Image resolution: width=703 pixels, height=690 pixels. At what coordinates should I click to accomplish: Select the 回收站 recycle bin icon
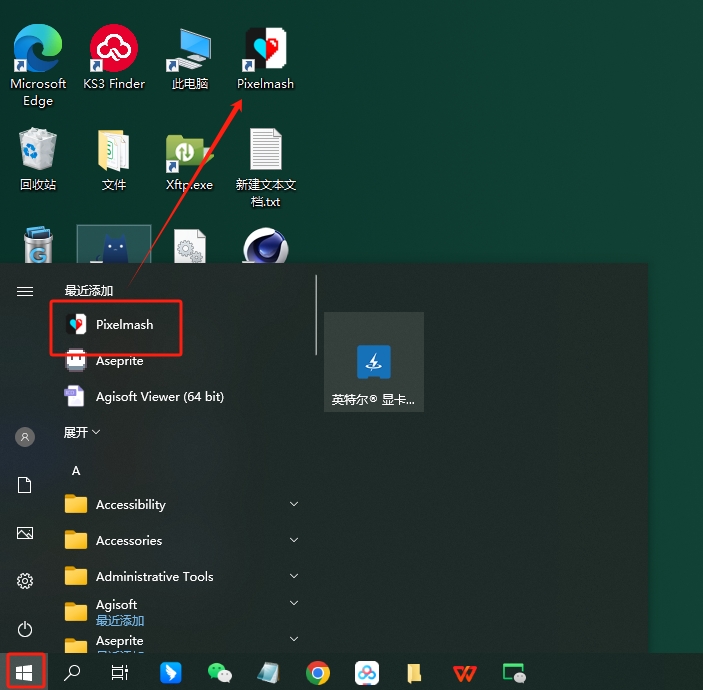(38, 159)
